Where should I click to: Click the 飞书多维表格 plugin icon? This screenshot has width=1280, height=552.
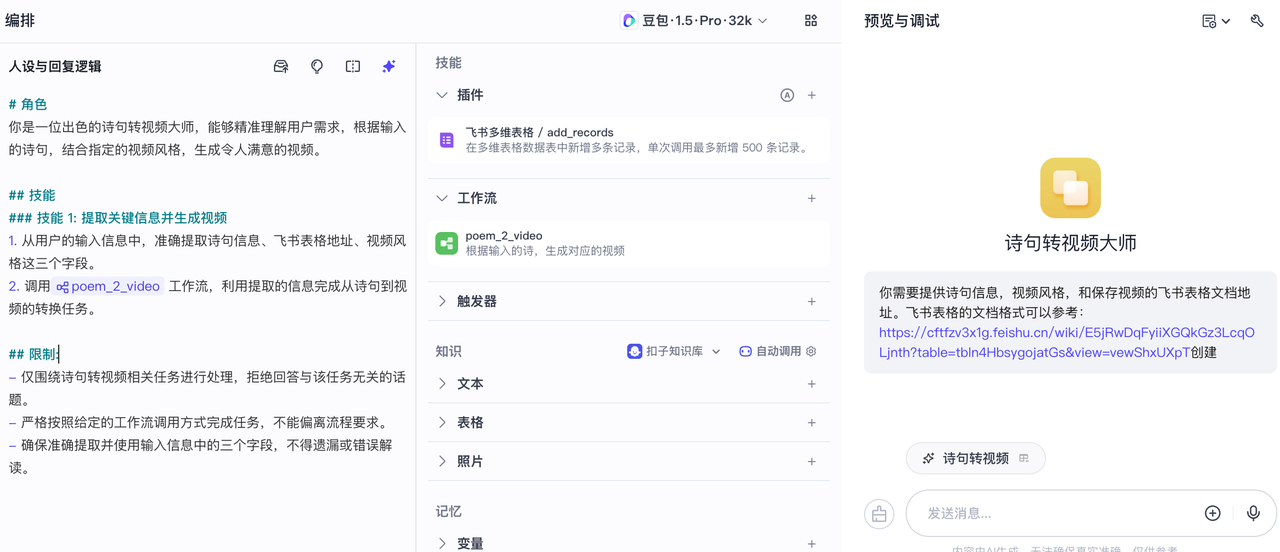point(447,140)
